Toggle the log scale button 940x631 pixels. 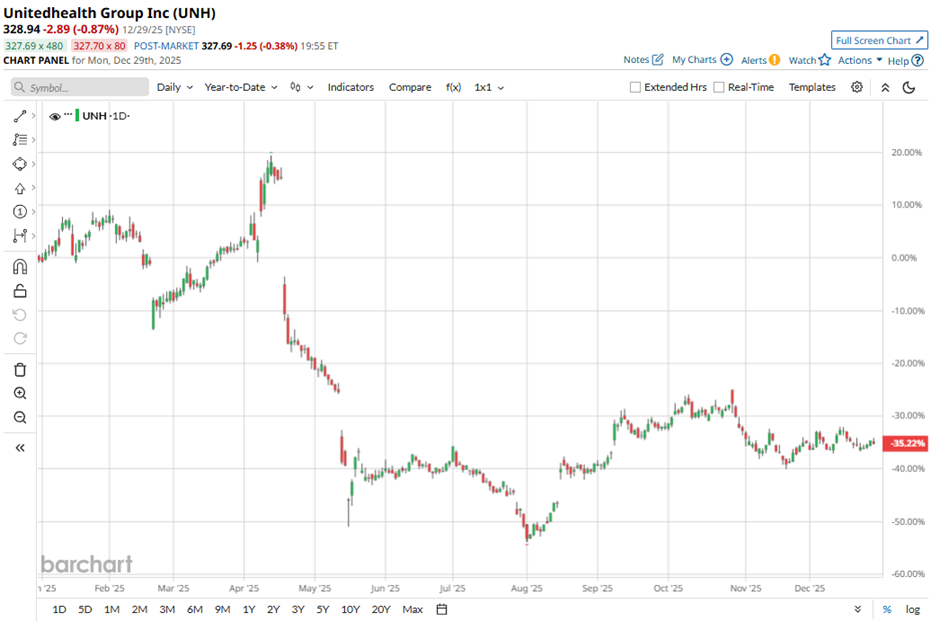[912, 609]
